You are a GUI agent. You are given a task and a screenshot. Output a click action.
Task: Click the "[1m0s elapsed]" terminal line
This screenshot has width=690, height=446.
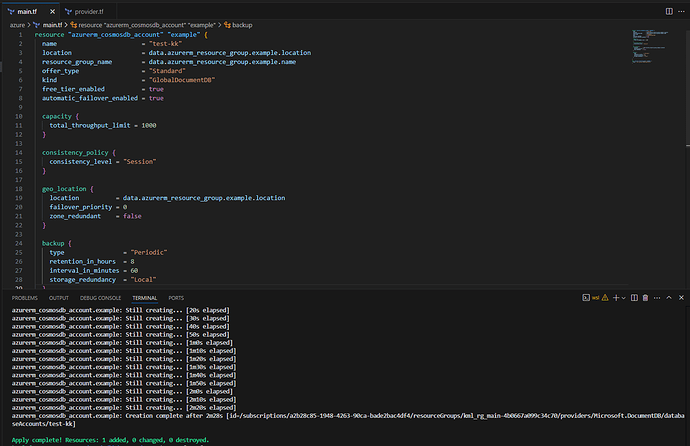pos(122,343)
